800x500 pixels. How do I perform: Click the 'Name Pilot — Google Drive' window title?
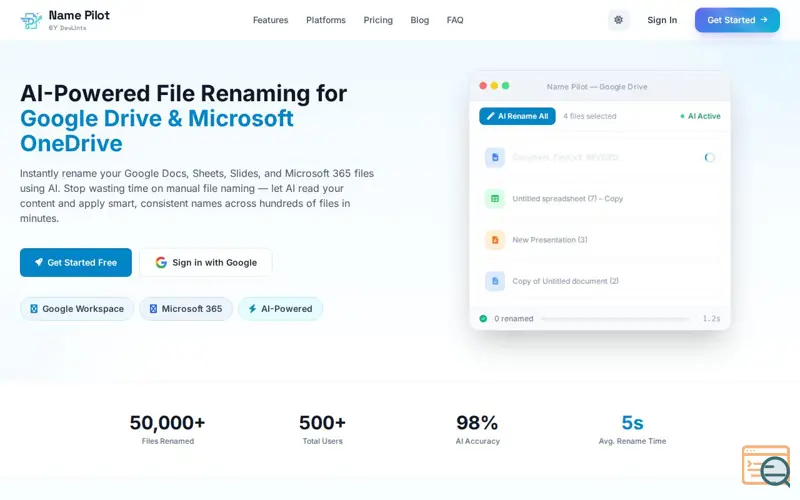tap(597, 87)
